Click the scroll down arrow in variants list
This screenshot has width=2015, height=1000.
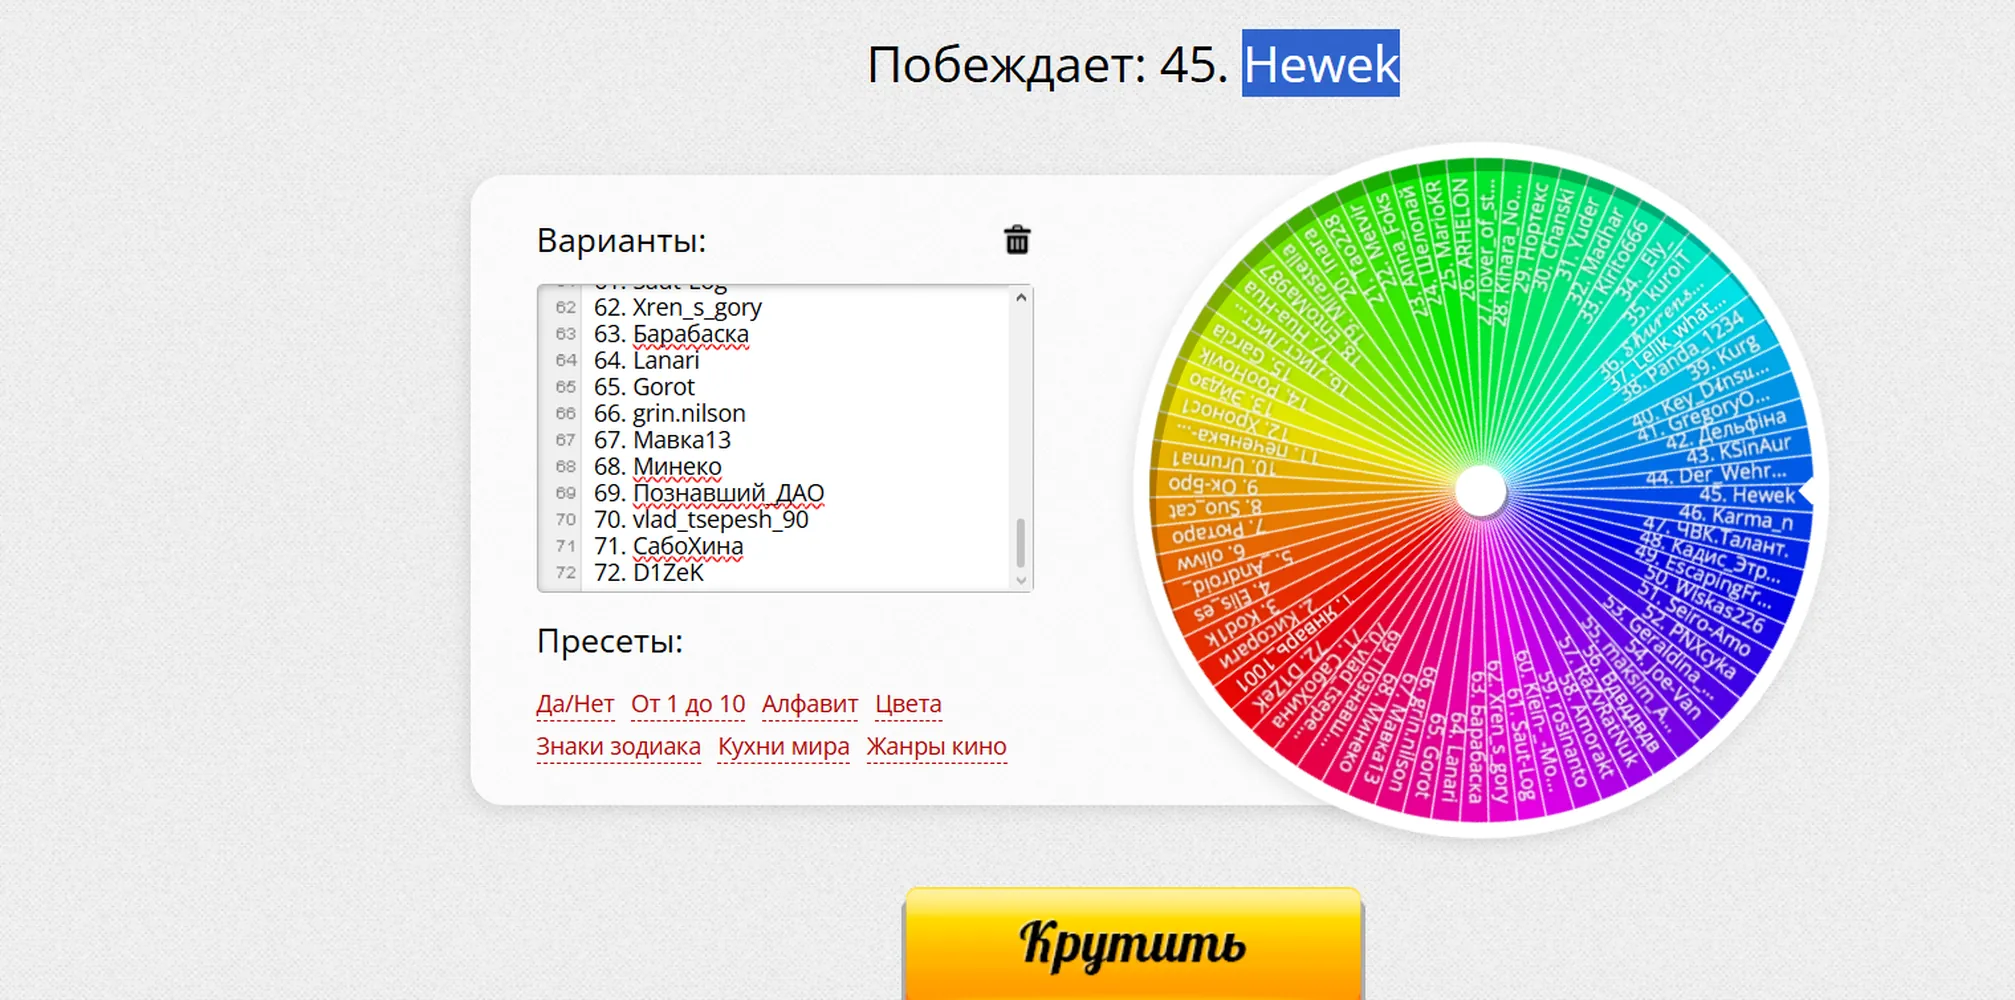coord(1021,580)
